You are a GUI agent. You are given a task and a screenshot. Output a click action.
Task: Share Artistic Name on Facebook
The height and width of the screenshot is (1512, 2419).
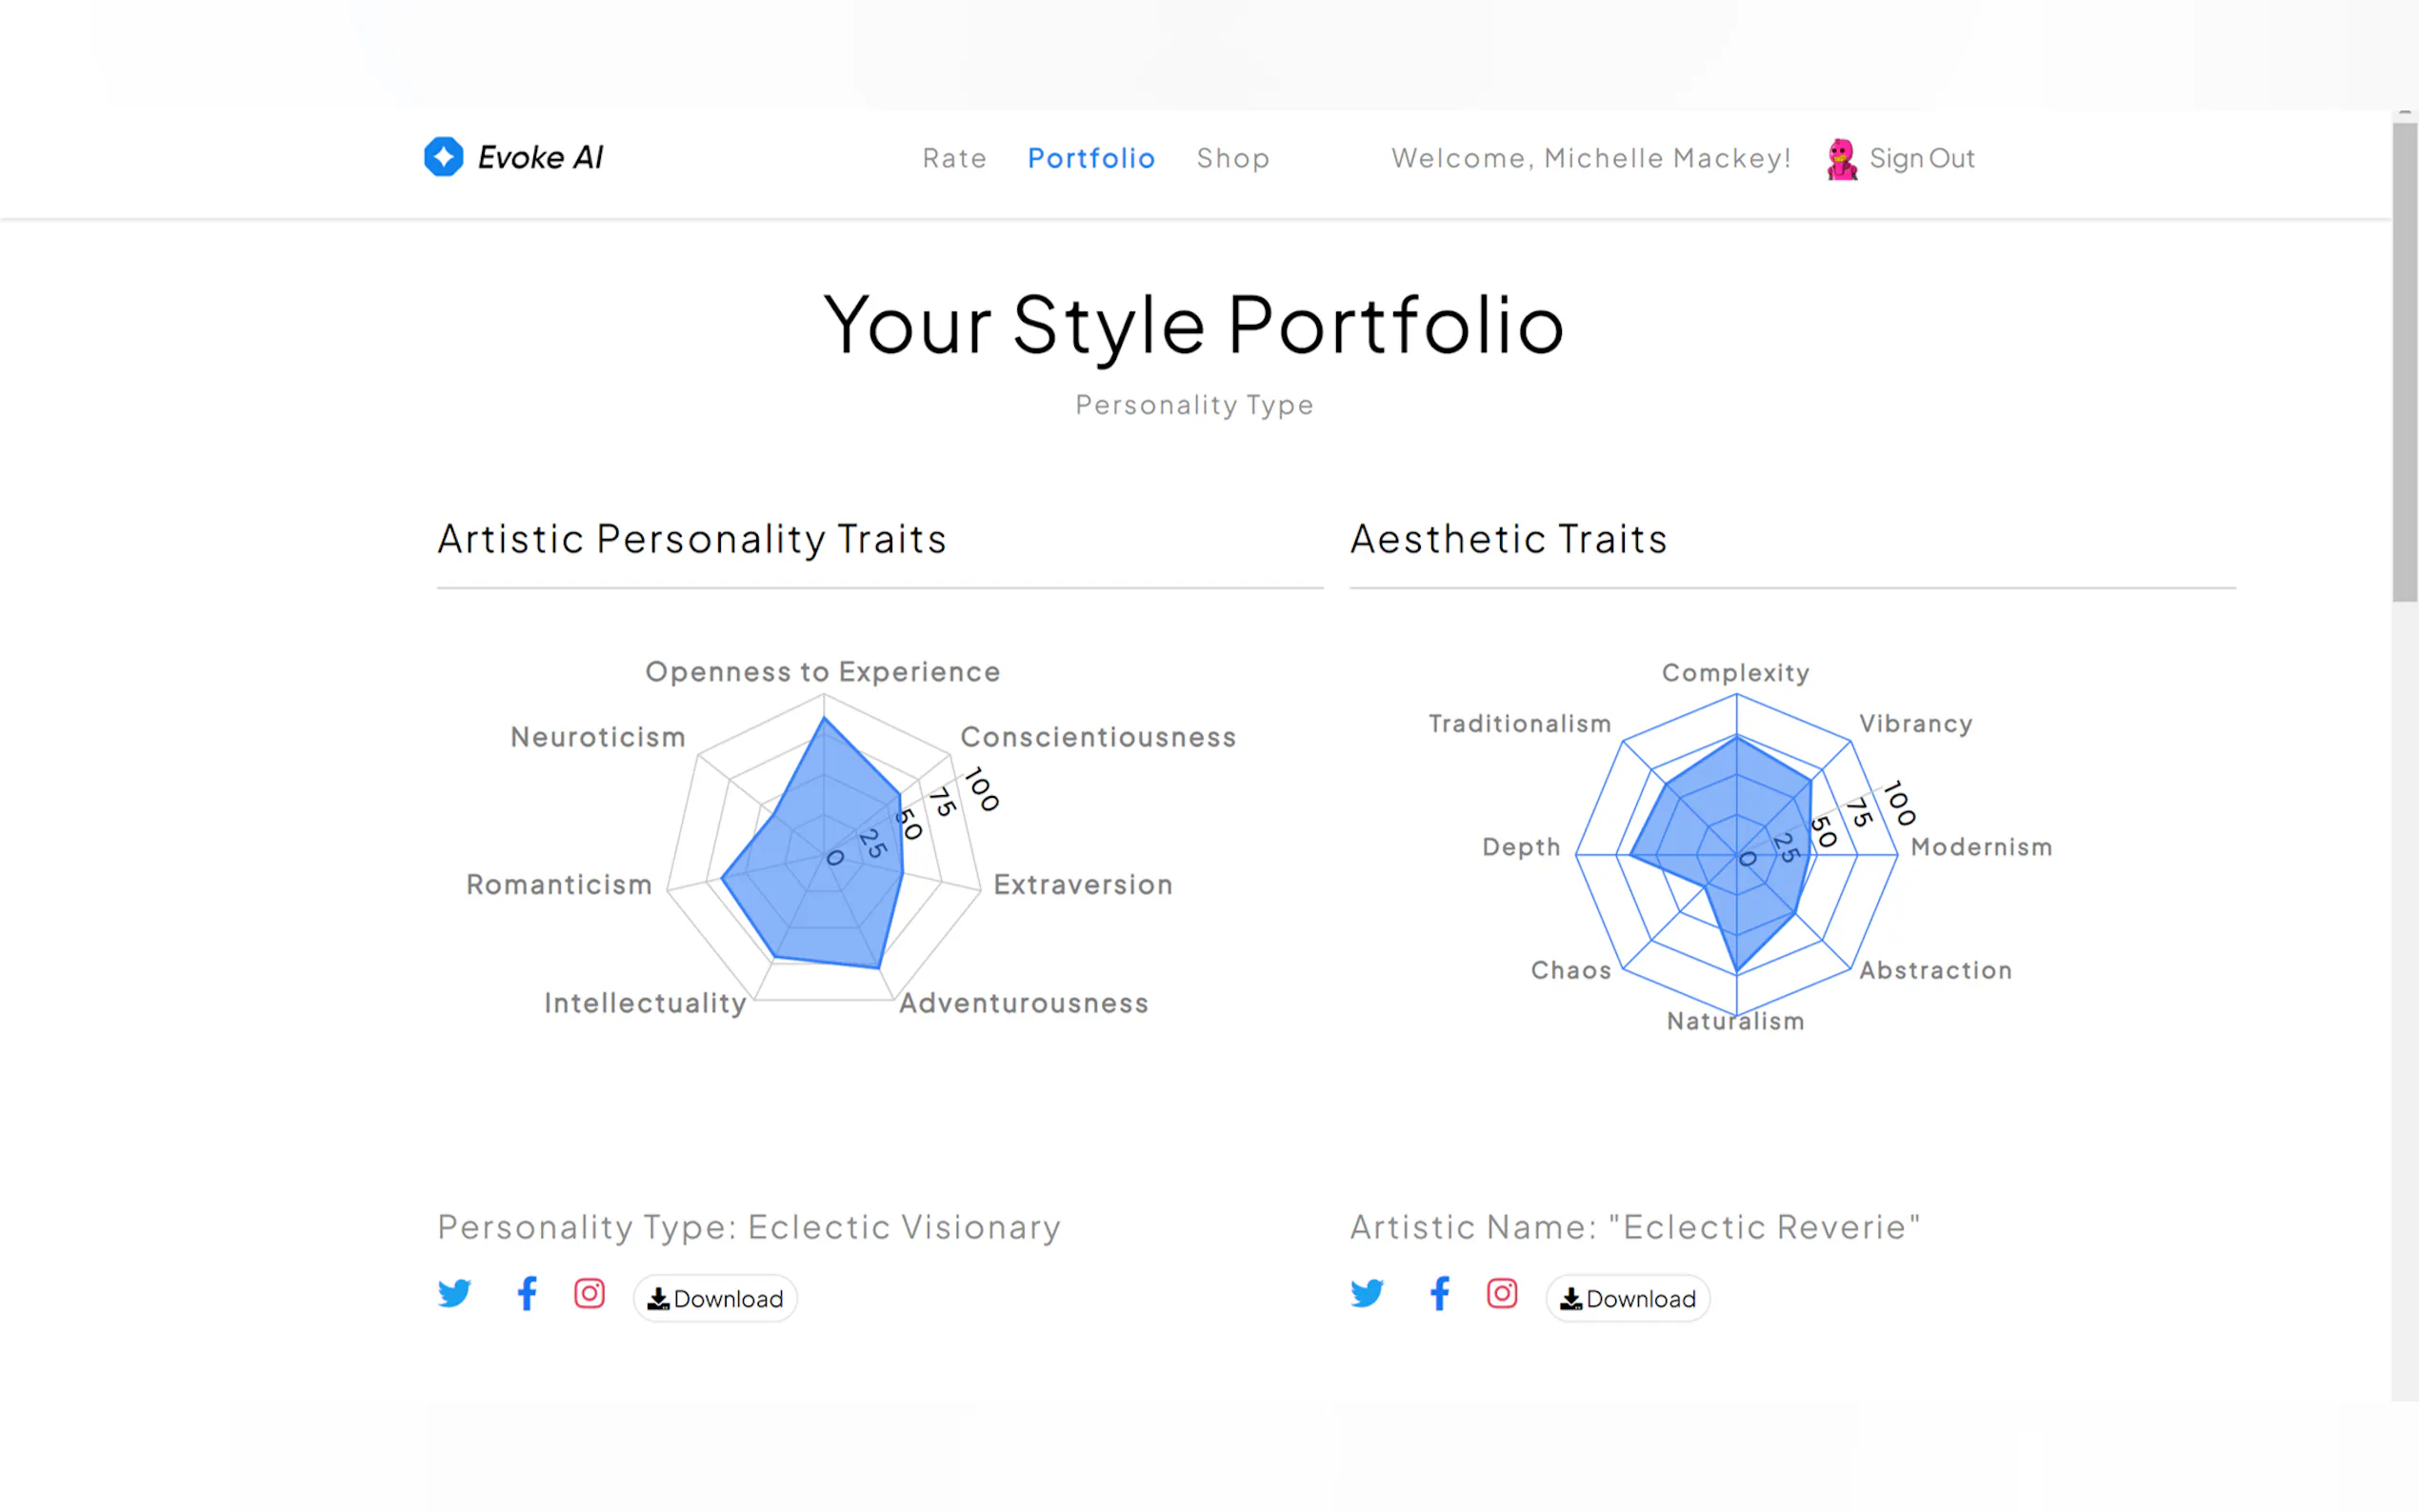point(1440,1293)
